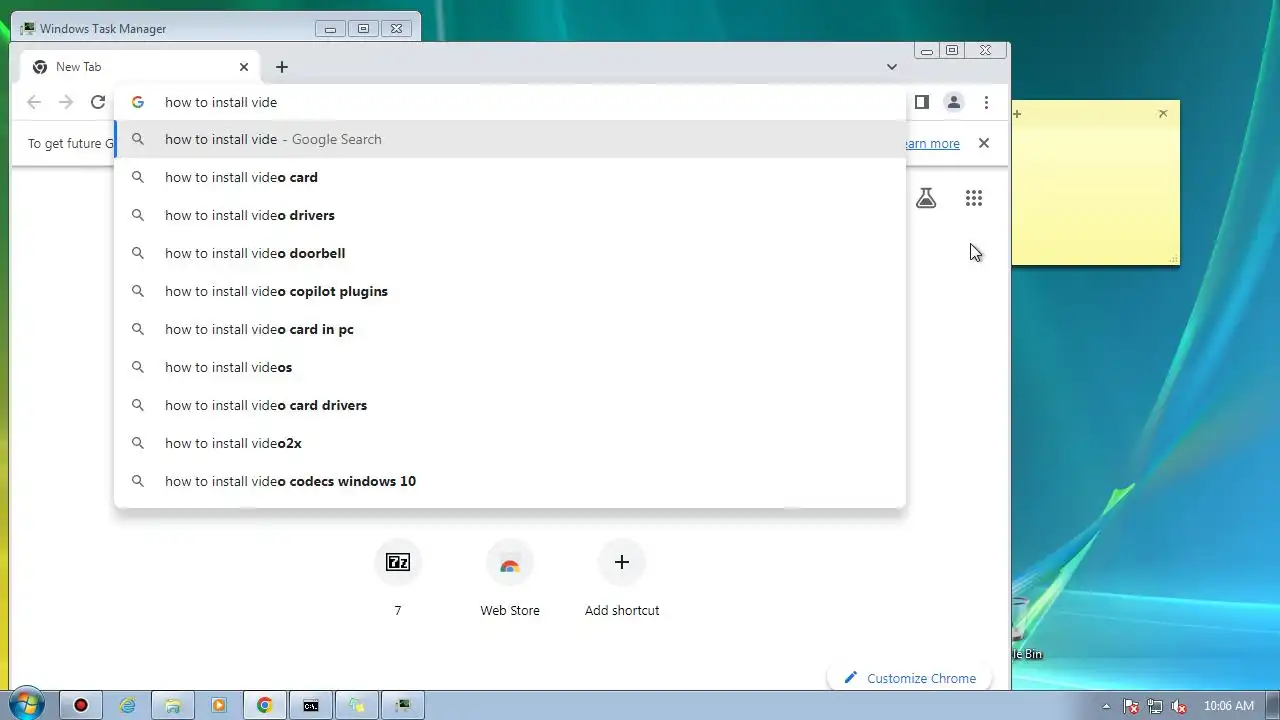This screenshot has width=1280, height=720.
Task: Choose suggestion 'how to install videos'
Action: [x=510, y=367]
